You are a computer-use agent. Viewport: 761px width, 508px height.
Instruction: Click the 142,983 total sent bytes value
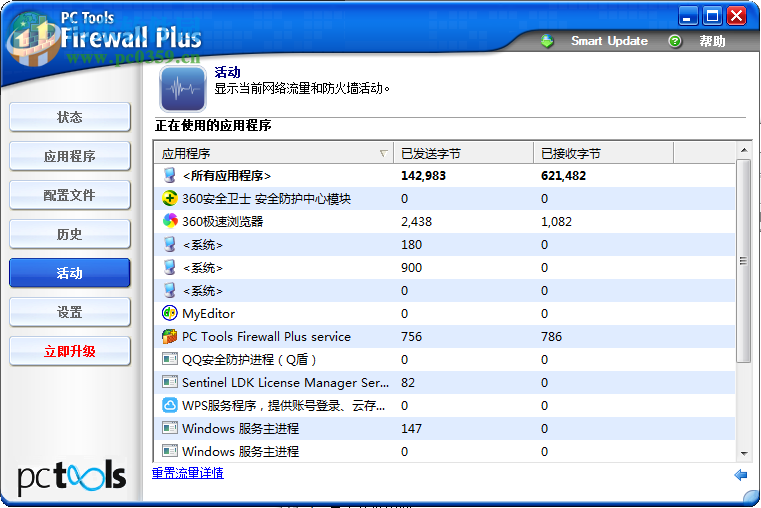423,176
